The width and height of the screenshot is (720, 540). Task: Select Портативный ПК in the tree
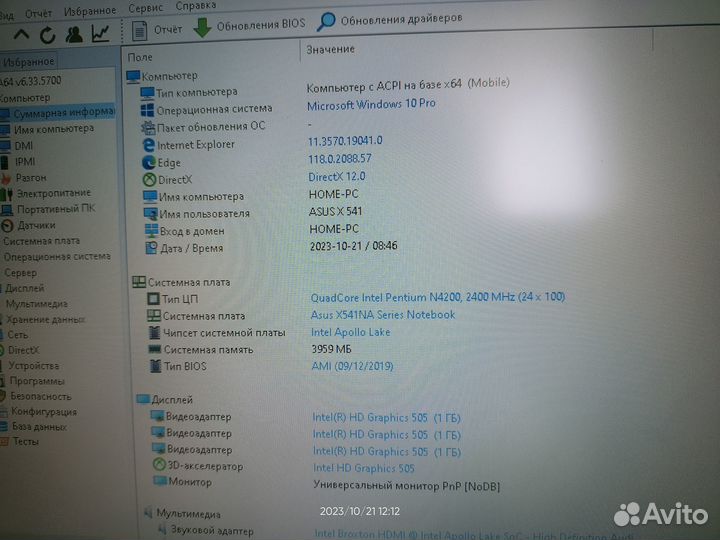[x=56, y=208]
